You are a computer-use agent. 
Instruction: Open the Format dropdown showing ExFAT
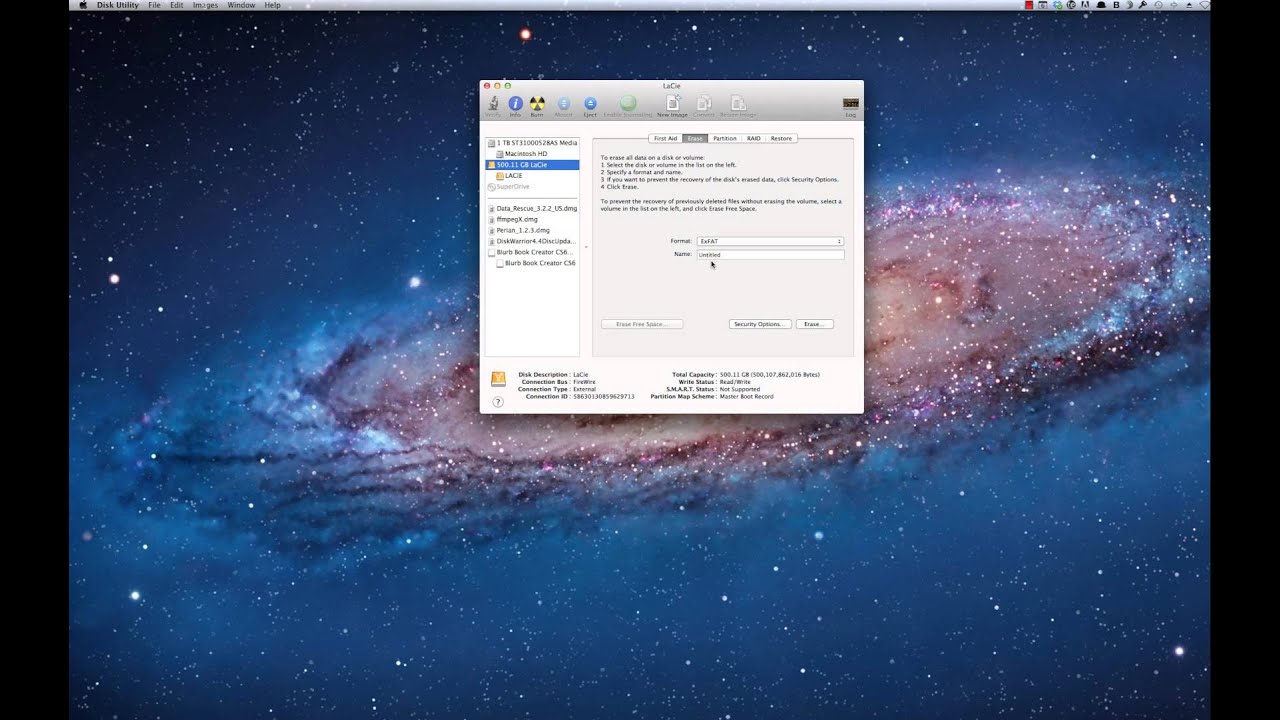(x=770, y=241)
